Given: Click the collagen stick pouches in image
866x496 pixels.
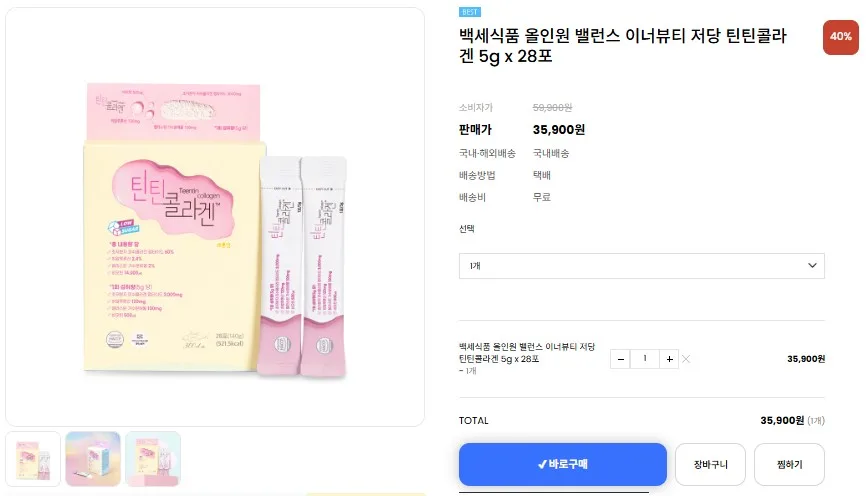Looking at the screenshot, I should 303,266.
